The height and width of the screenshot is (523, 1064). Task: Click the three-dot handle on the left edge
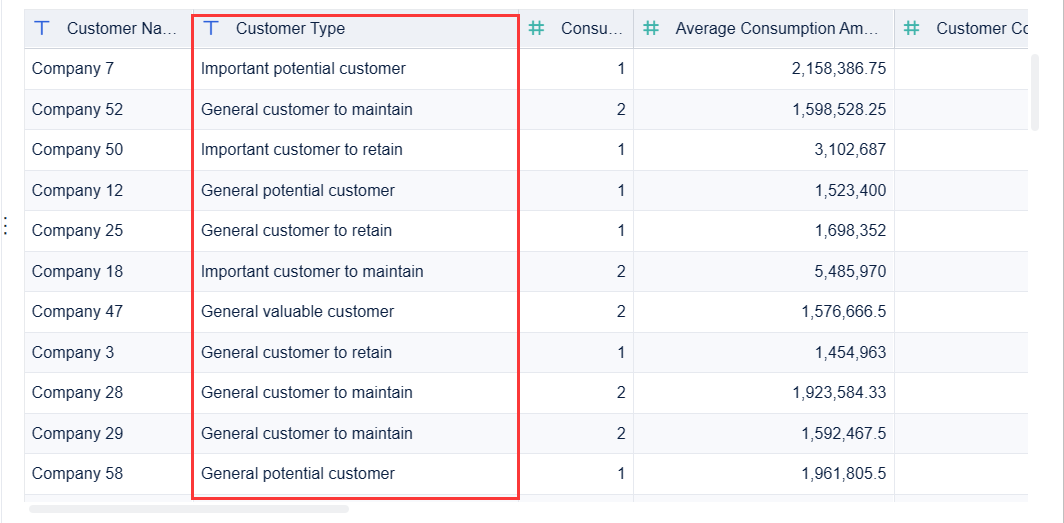pos(6,226)
